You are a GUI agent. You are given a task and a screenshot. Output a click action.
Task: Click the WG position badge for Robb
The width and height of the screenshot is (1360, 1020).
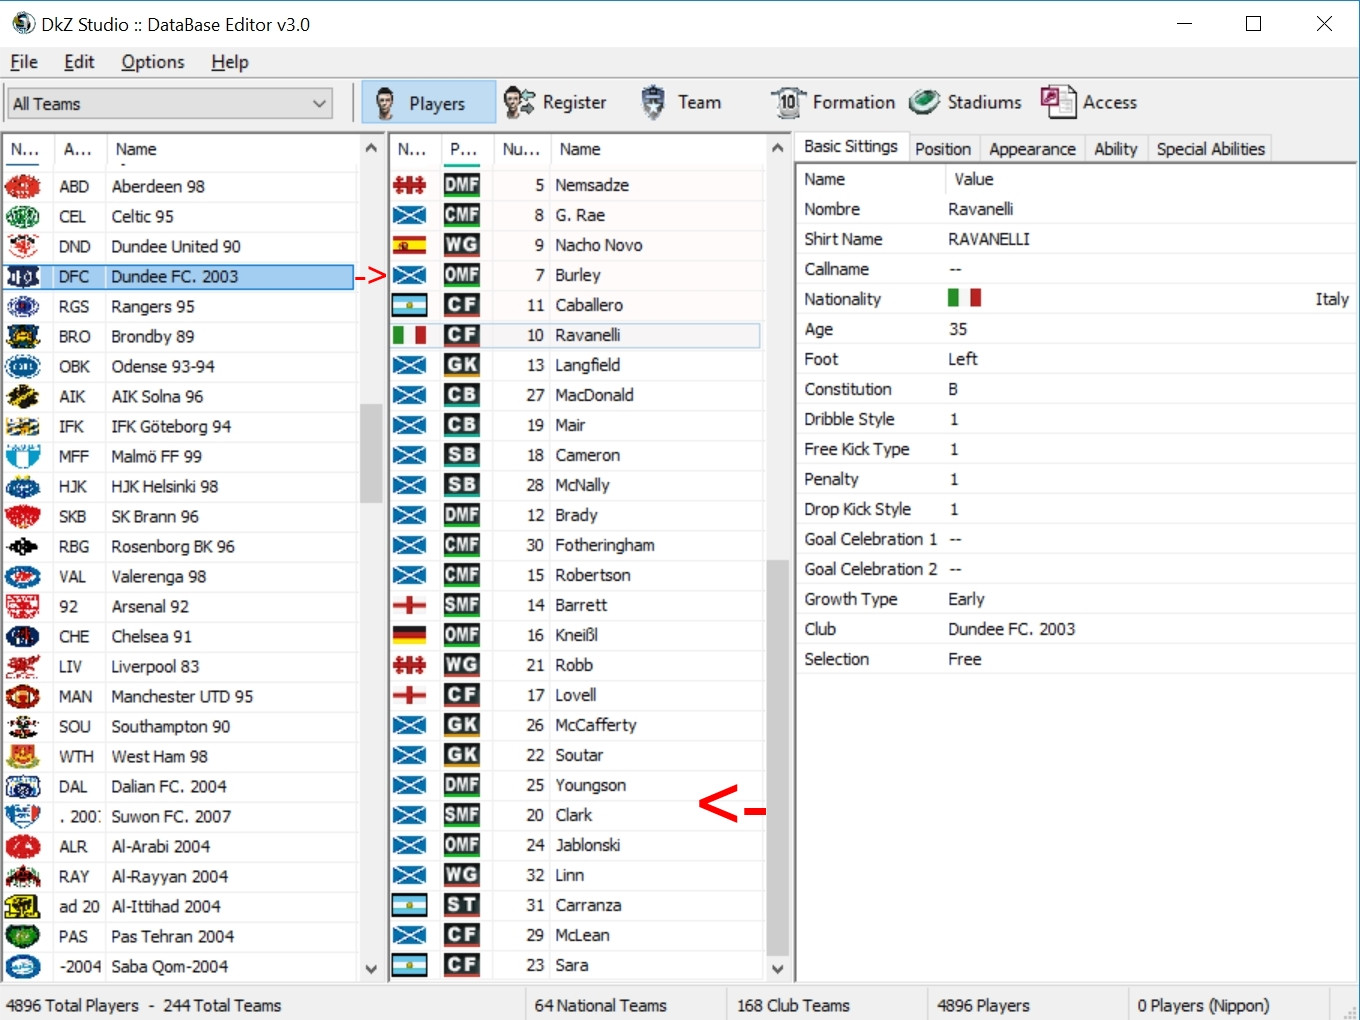[462, 665]
